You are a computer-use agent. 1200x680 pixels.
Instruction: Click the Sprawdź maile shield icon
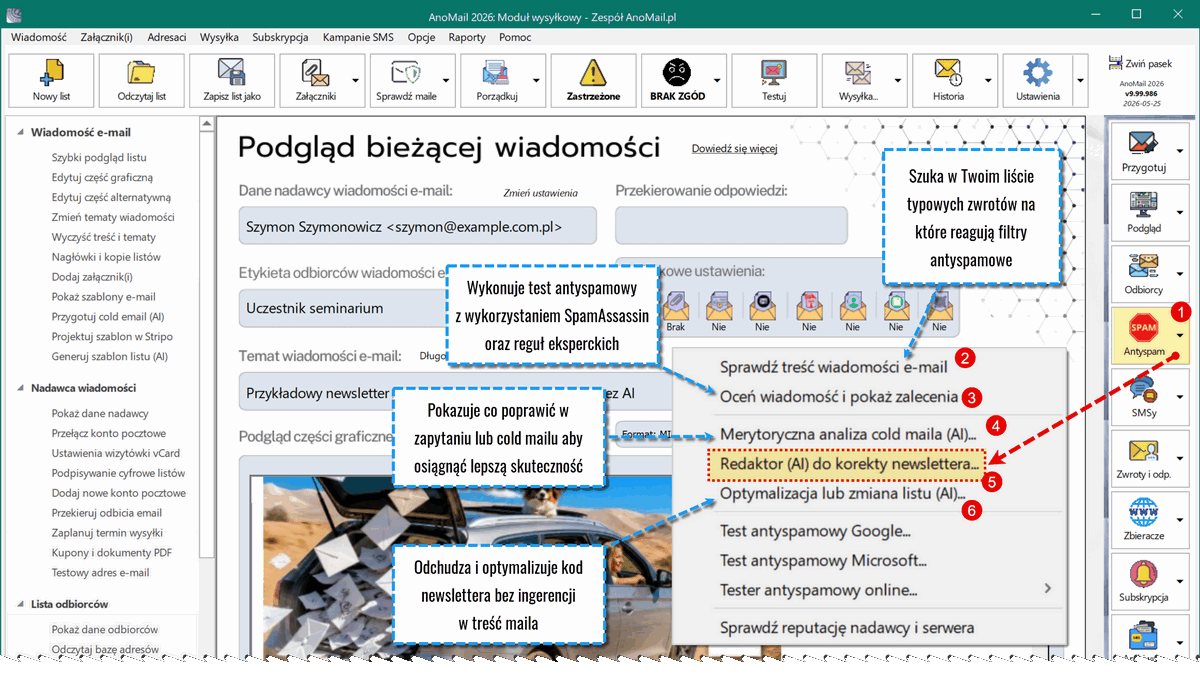(405, 72)
